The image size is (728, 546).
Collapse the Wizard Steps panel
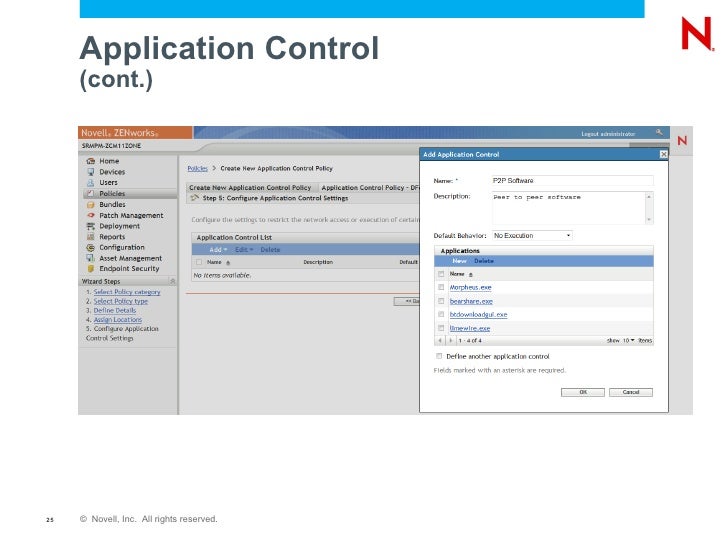[173, 281]
